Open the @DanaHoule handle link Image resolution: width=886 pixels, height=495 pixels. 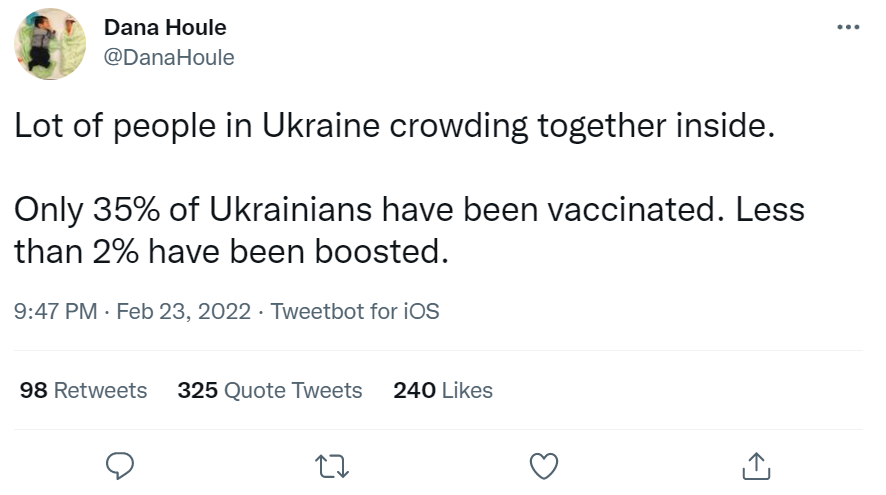(169, 57)
